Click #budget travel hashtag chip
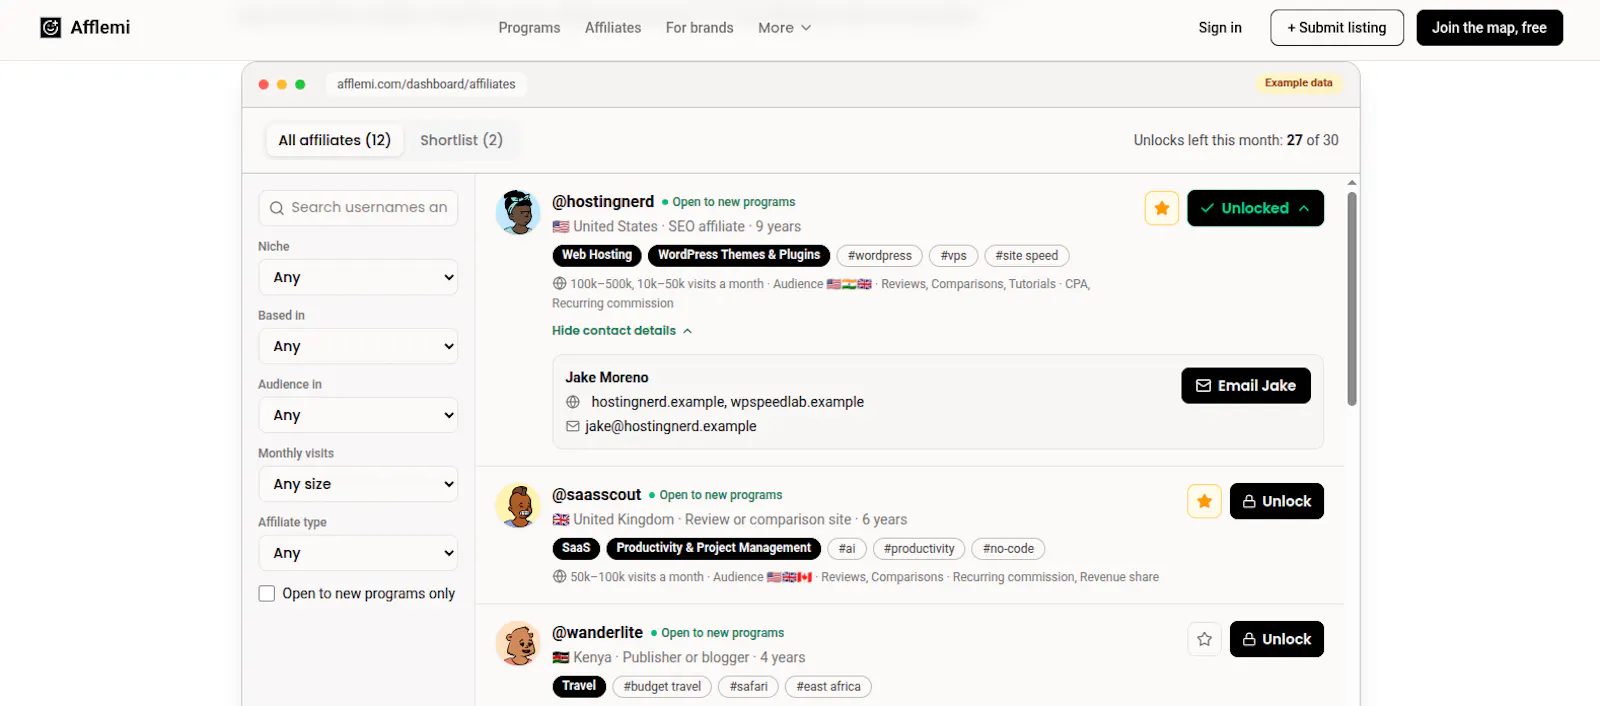The width and height of the screenshot is (1600, 706). coord(662,687)
